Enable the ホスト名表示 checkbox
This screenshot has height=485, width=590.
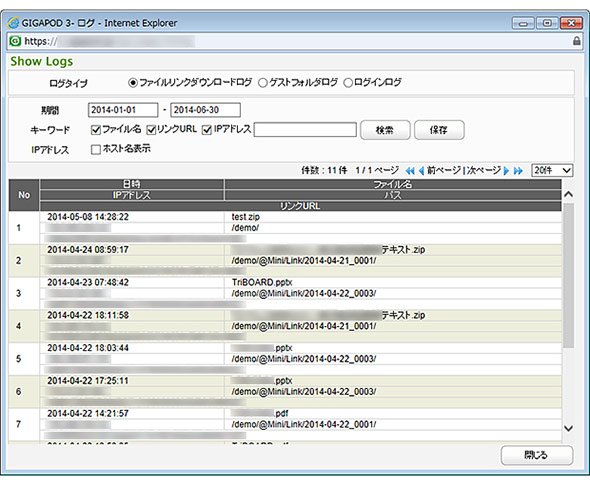click(x=96, y=150)
